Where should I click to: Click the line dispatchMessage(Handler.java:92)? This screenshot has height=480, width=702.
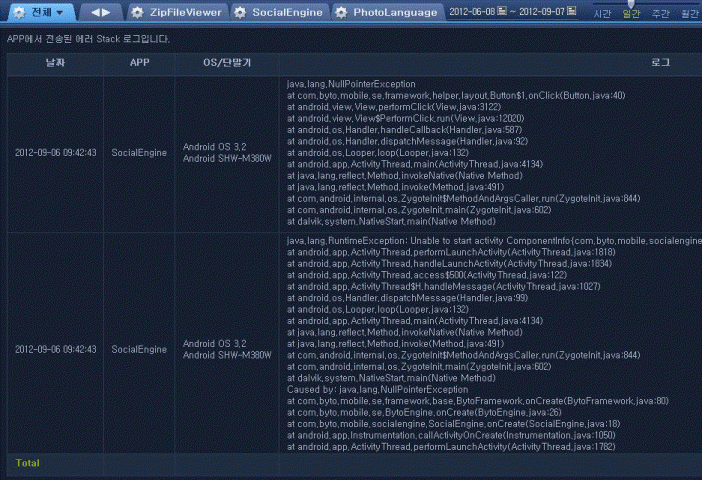tap(407, 141)
